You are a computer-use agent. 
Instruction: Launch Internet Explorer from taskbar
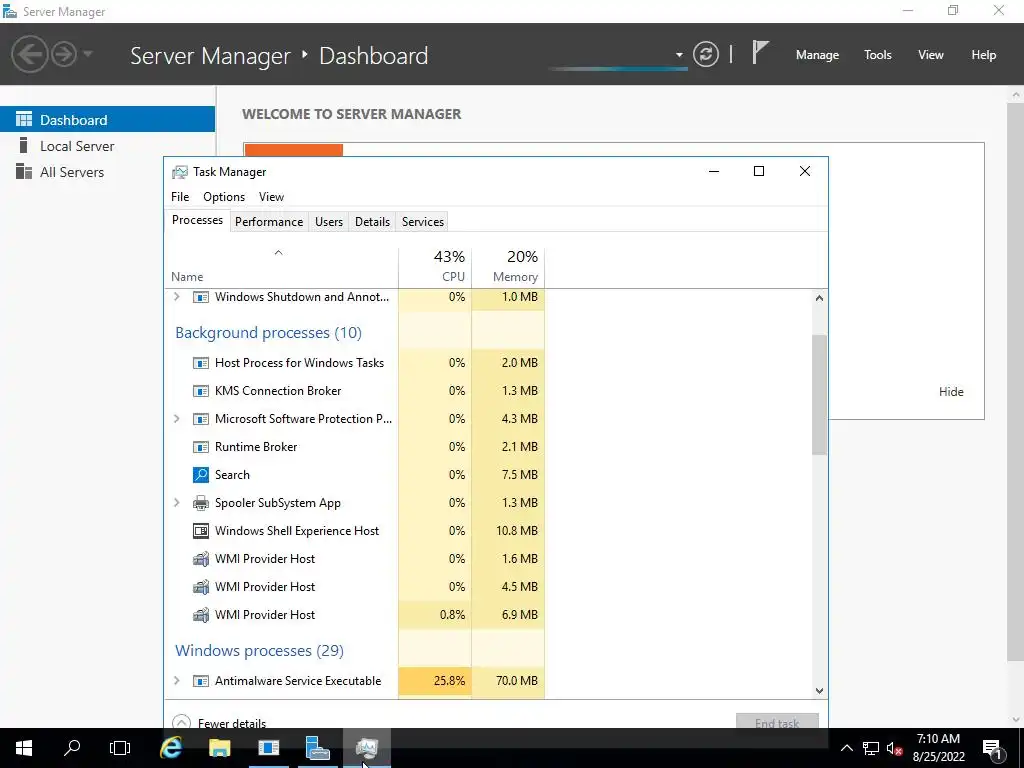tap(171, 748)
